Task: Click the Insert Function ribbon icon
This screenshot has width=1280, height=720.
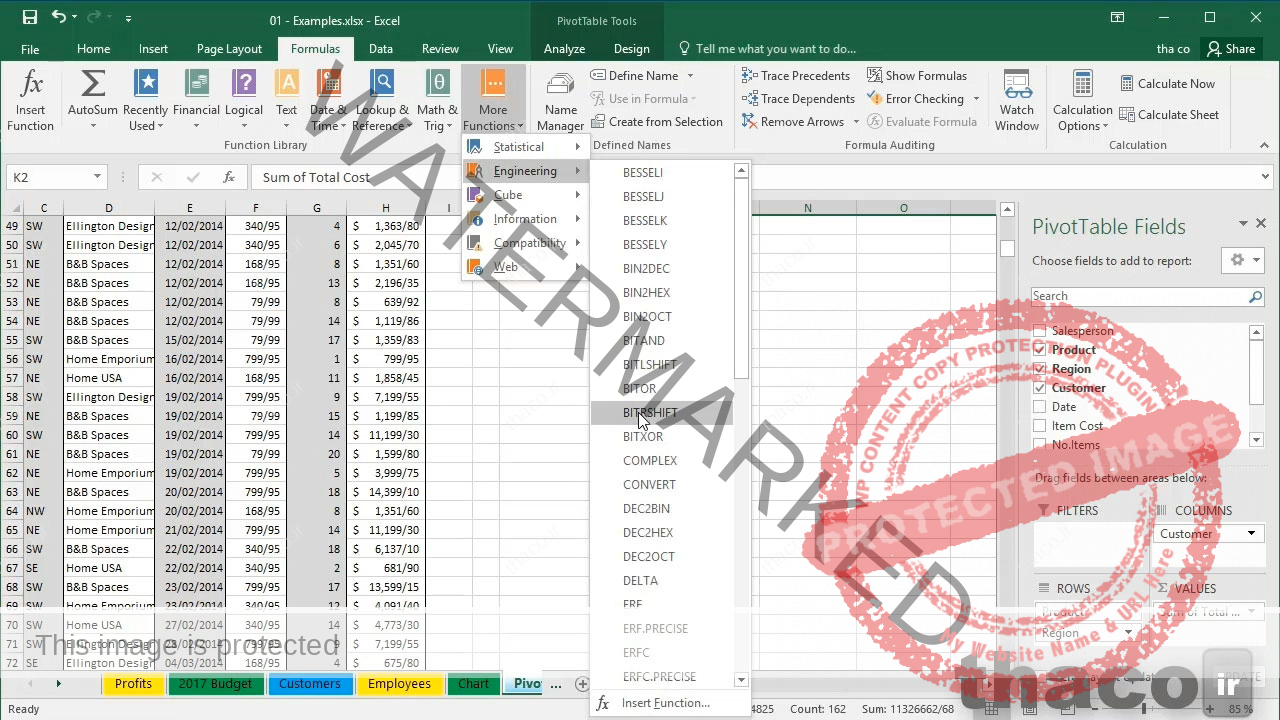Action: (x=31, y=100)
